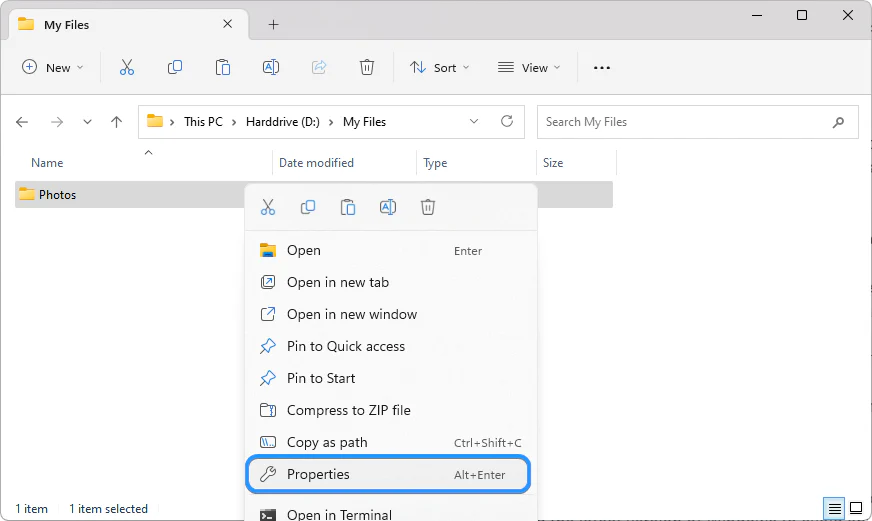872x521 pixels.
Task: Sort by the Type column header
Action: coord(477,163)
